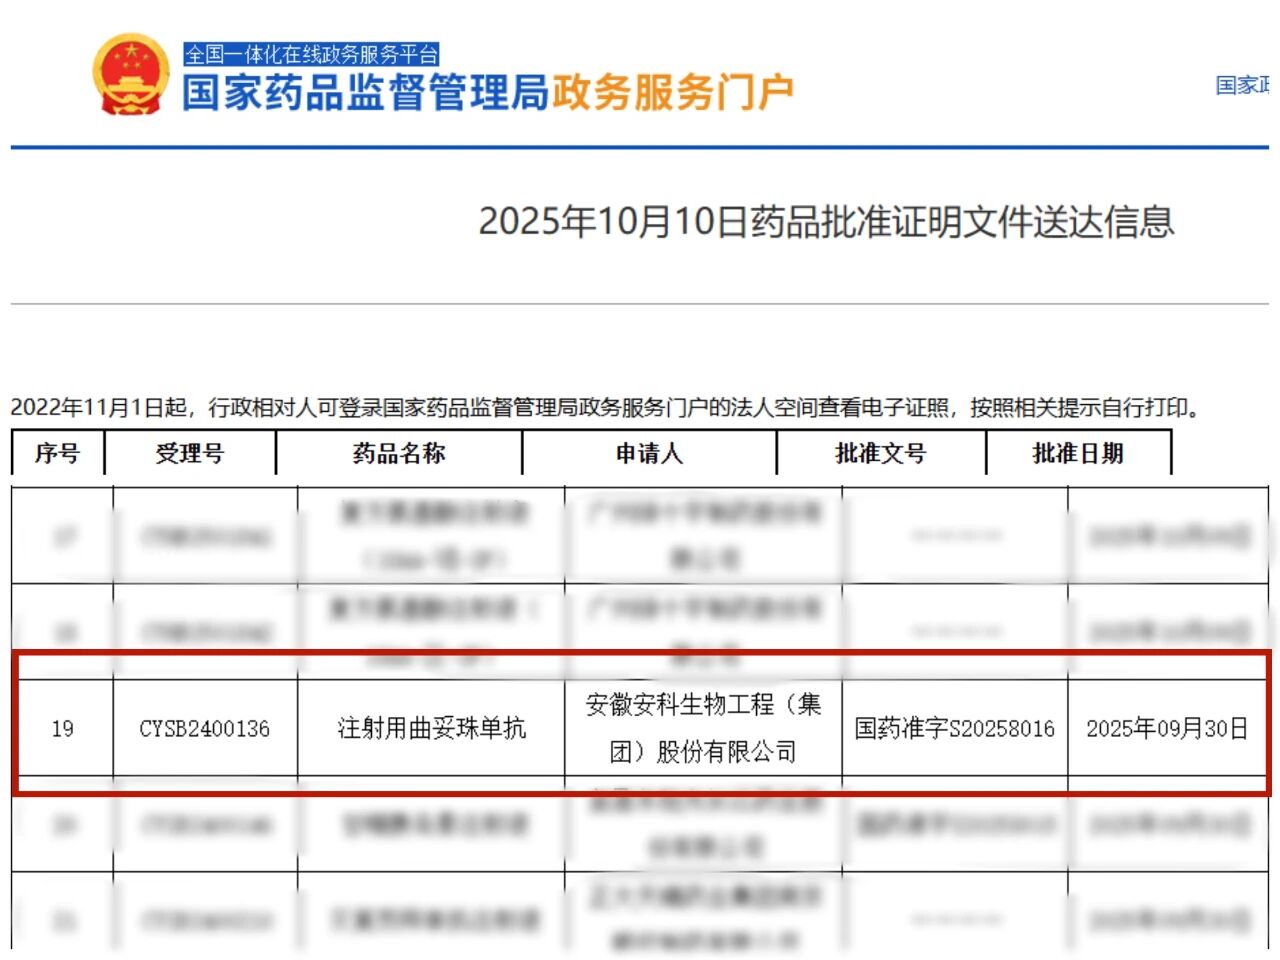Click the 批准文号 column header
Image resolution: width=1280 pixels, height=960 pixels.
point(881,454)
